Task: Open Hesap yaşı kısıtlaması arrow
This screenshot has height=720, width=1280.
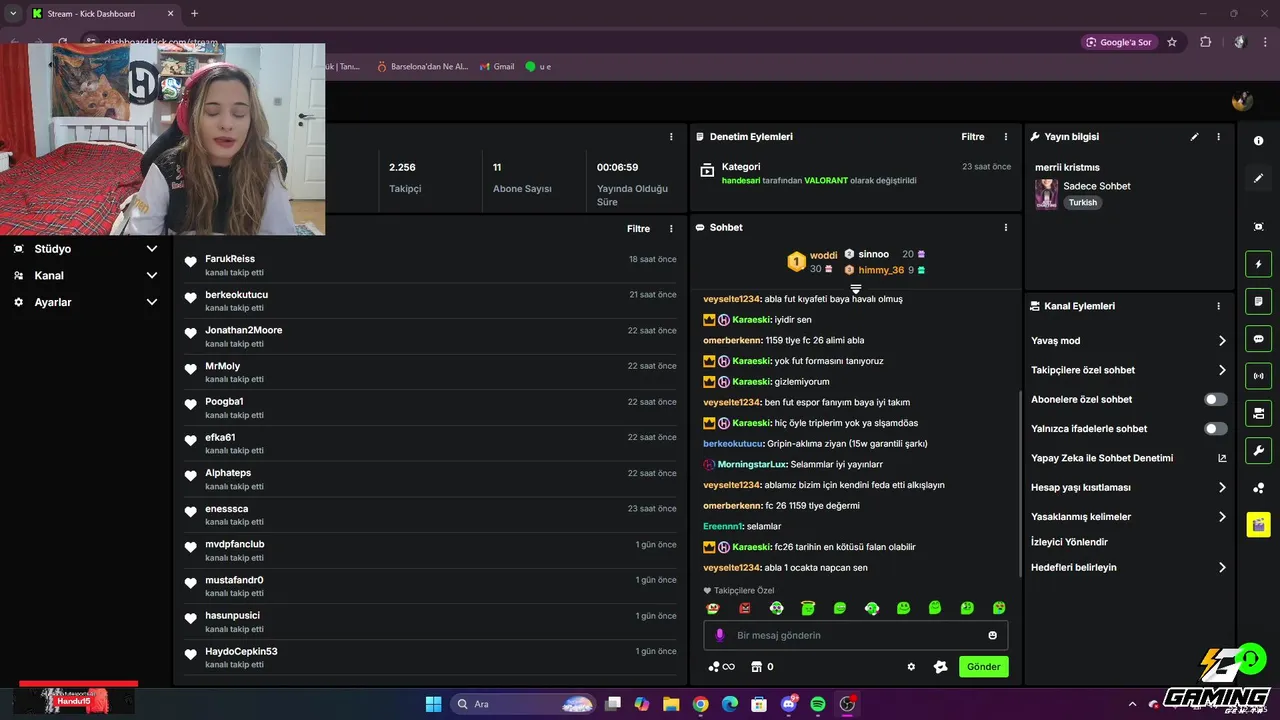Action: [x=1222, y=488]
